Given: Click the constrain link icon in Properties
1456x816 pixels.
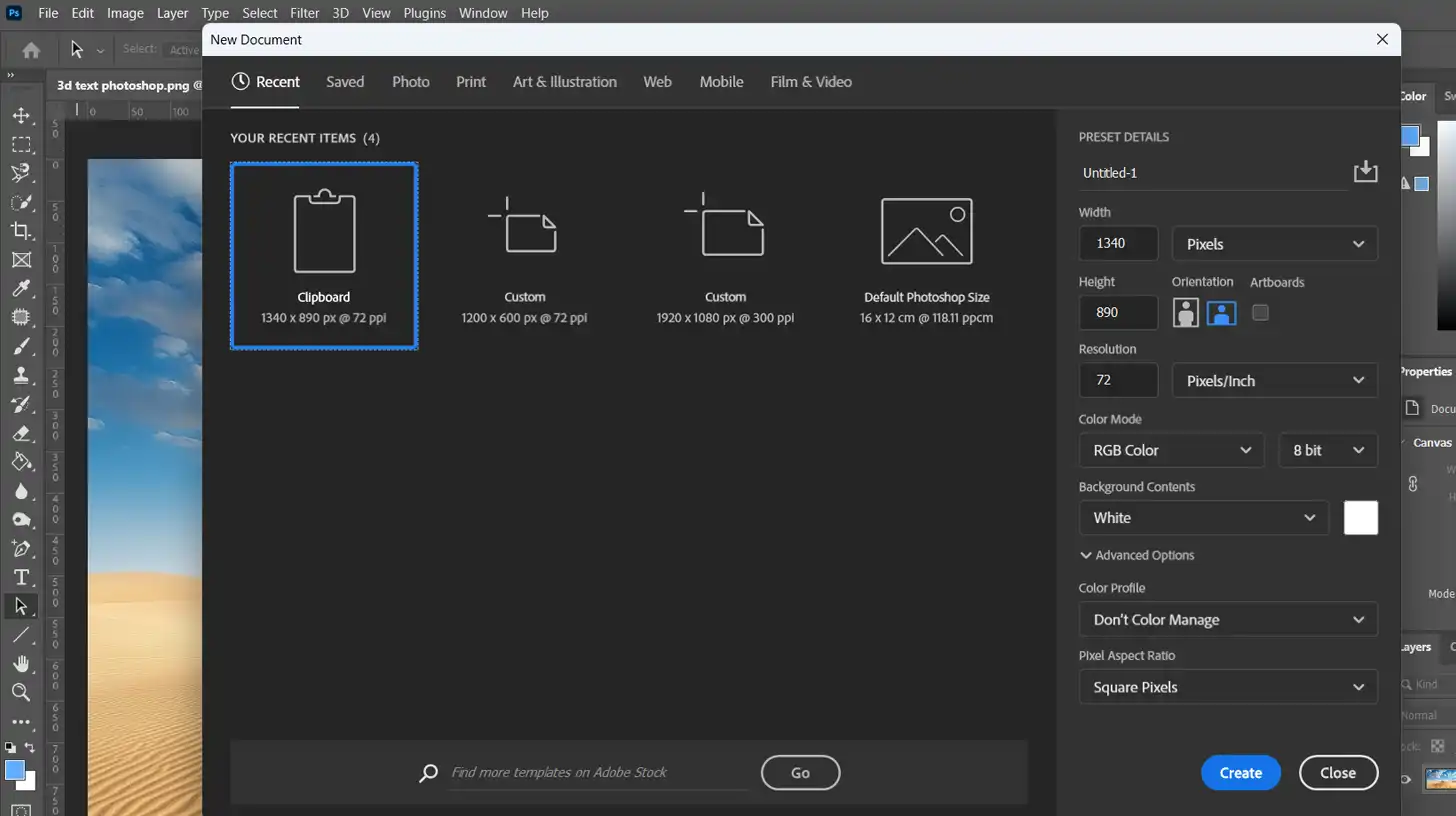Looking at the screenshot, I should tap(1413, 484).
